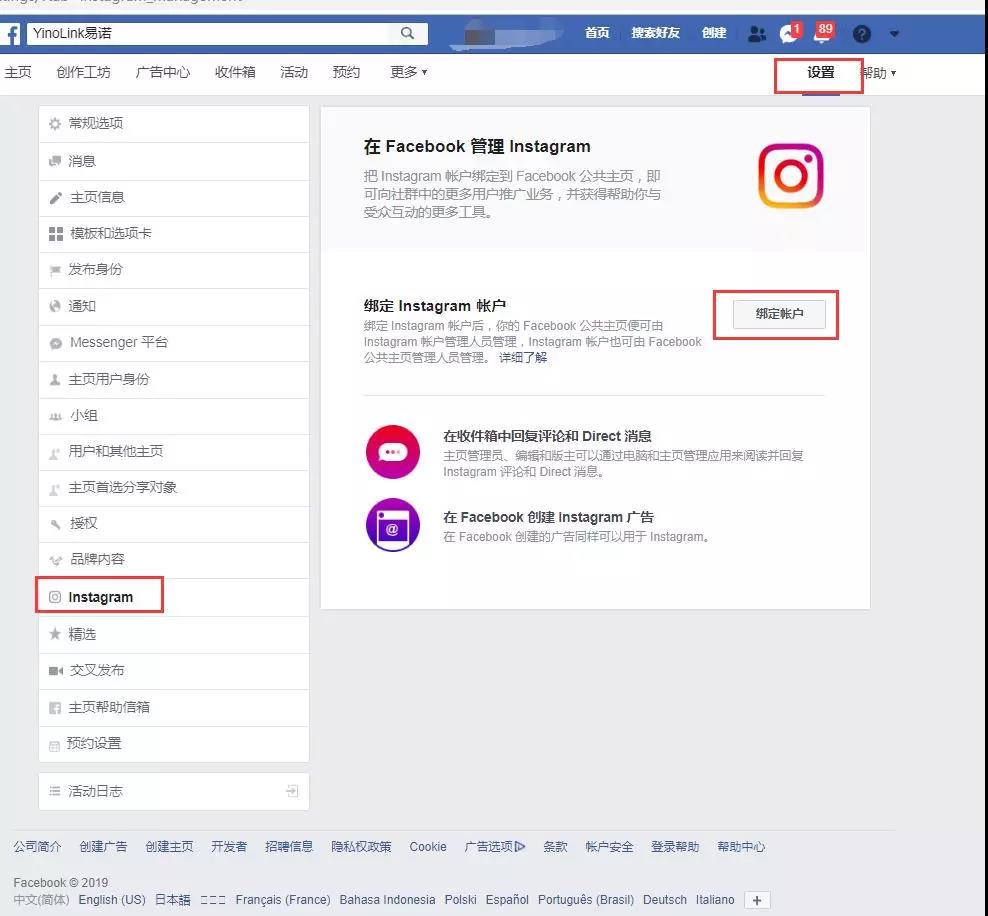Click the help question mark icon
Image resolution: width=988 pixels, height=916 pixels.
pyautogui.click(x=862, y=34)
